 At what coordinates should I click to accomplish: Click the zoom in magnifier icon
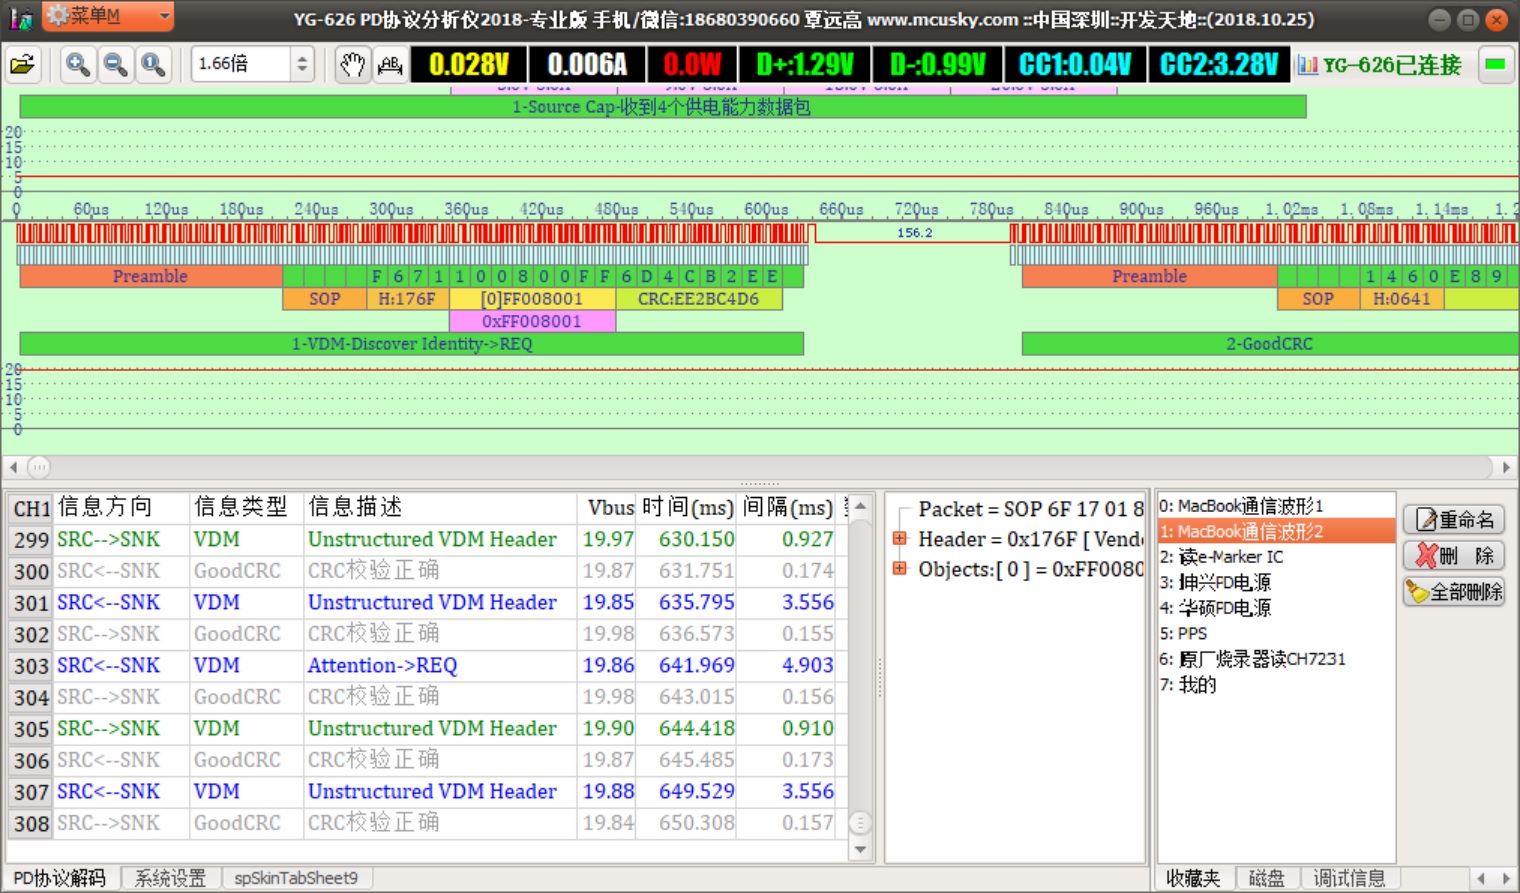77,65
